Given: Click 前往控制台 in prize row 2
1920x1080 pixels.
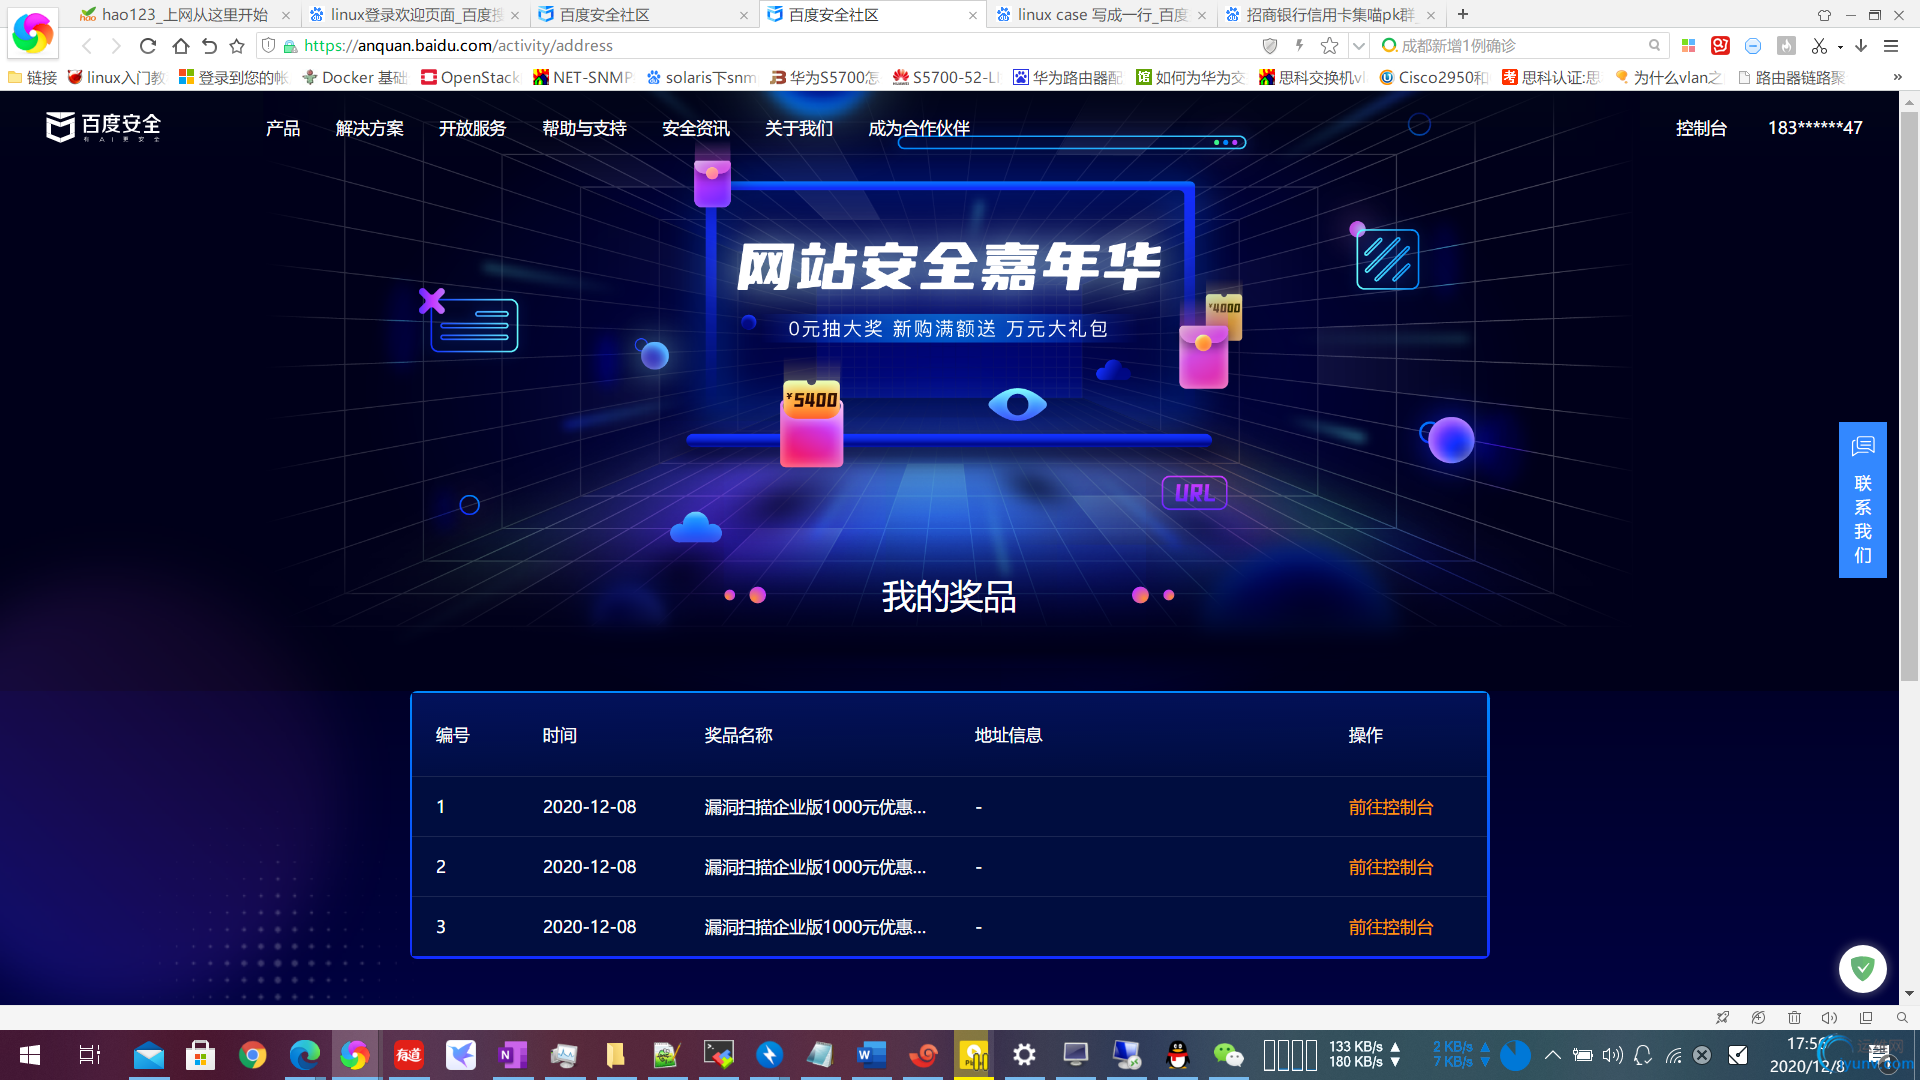Looking at the screenshot, I should (x=1391, y=867).
